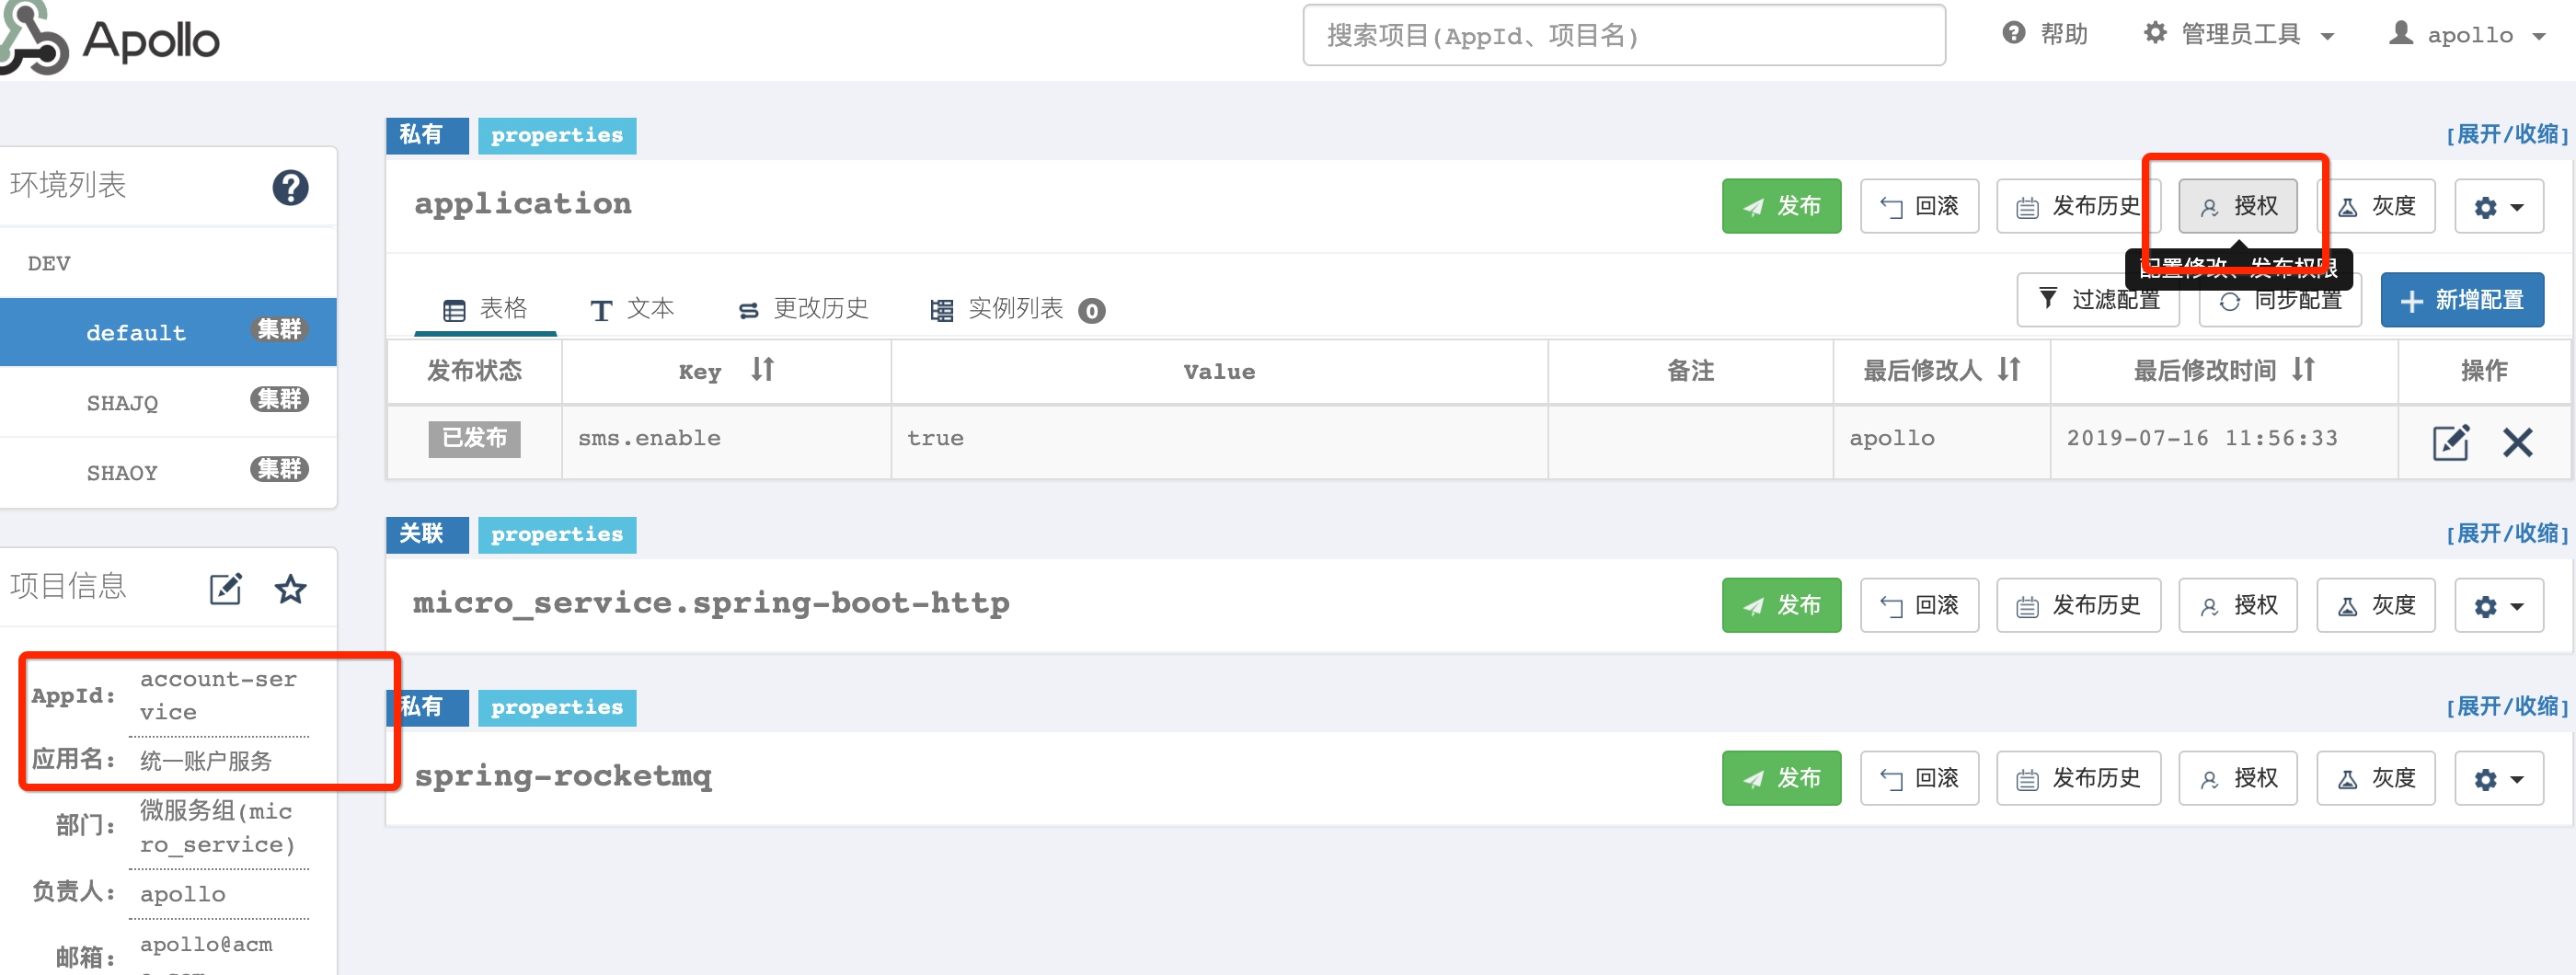
Task: Select the DEV environment
Action: pyautogui.click(x=168, y=263)
